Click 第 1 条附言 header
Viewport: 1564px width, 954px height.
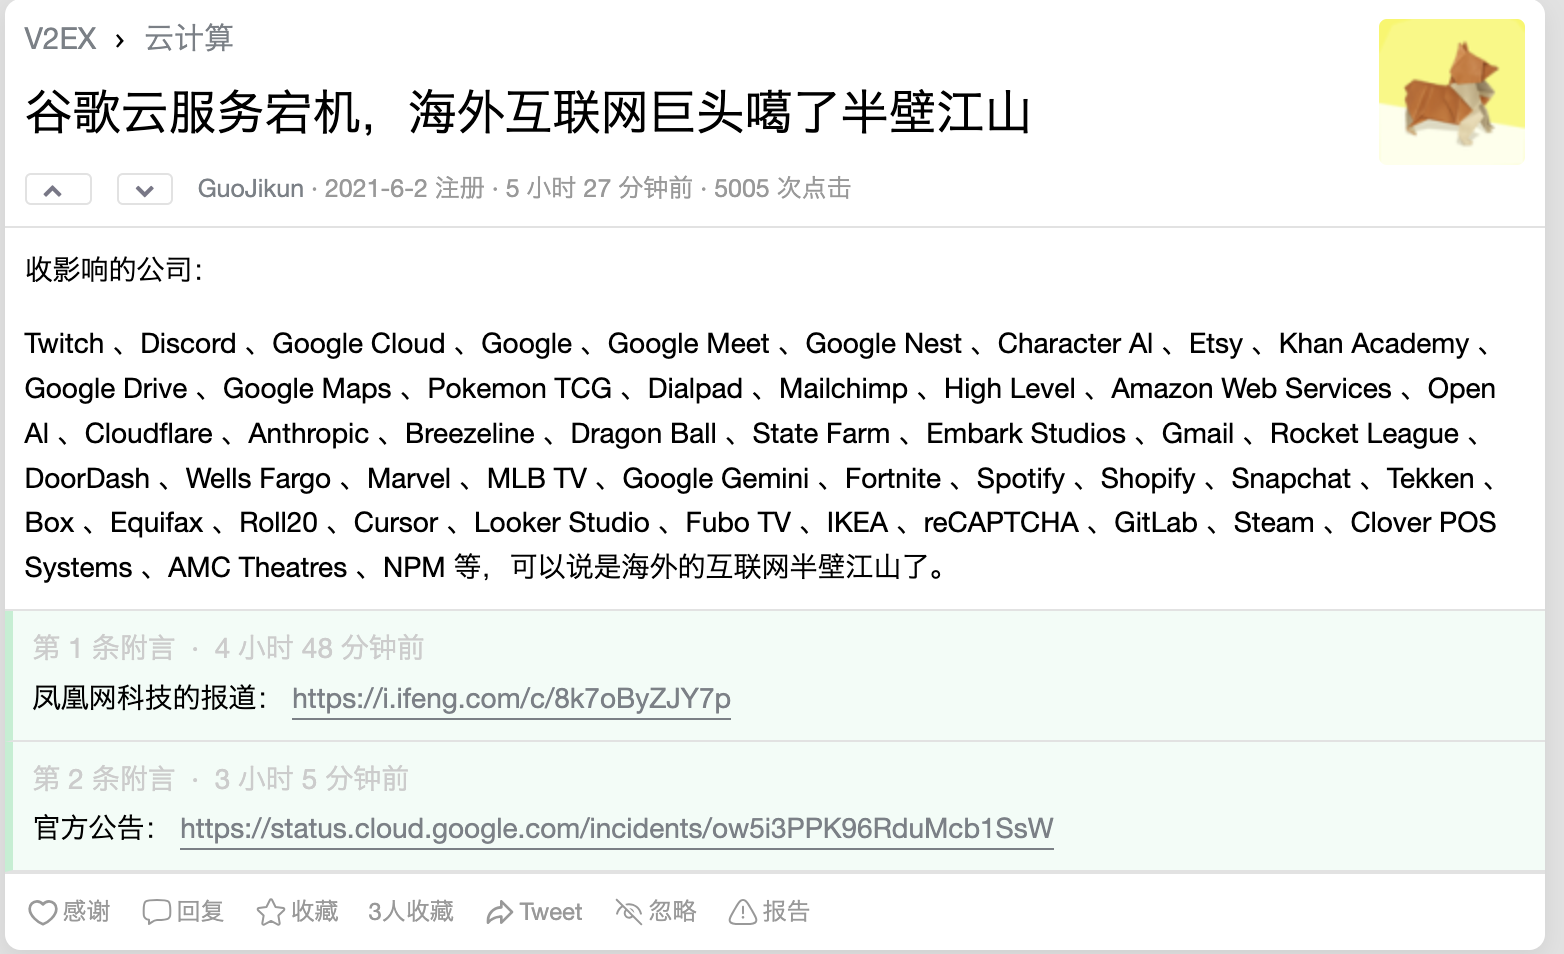point(104,648)
